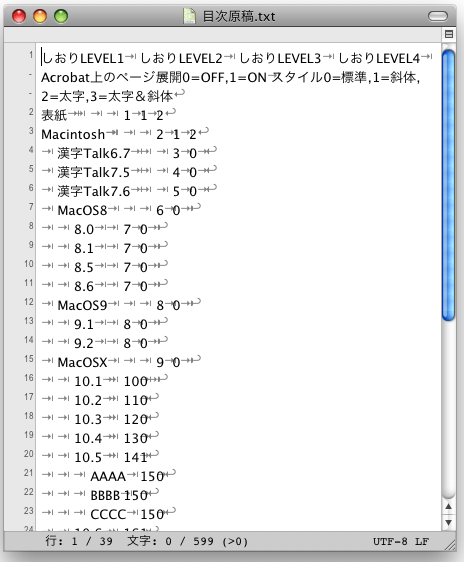Click 漢字Talk7.5 text on line 5
Image resolution: width=464 pixels, height=562 pixels.
pyautogui.click(x=94, y=172)
